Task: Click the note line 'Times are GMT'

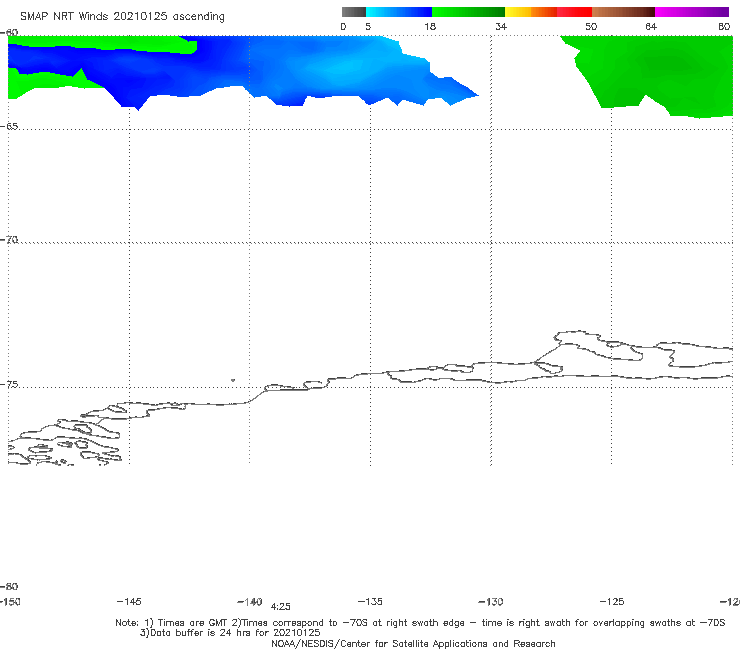Action: [191, 623]
